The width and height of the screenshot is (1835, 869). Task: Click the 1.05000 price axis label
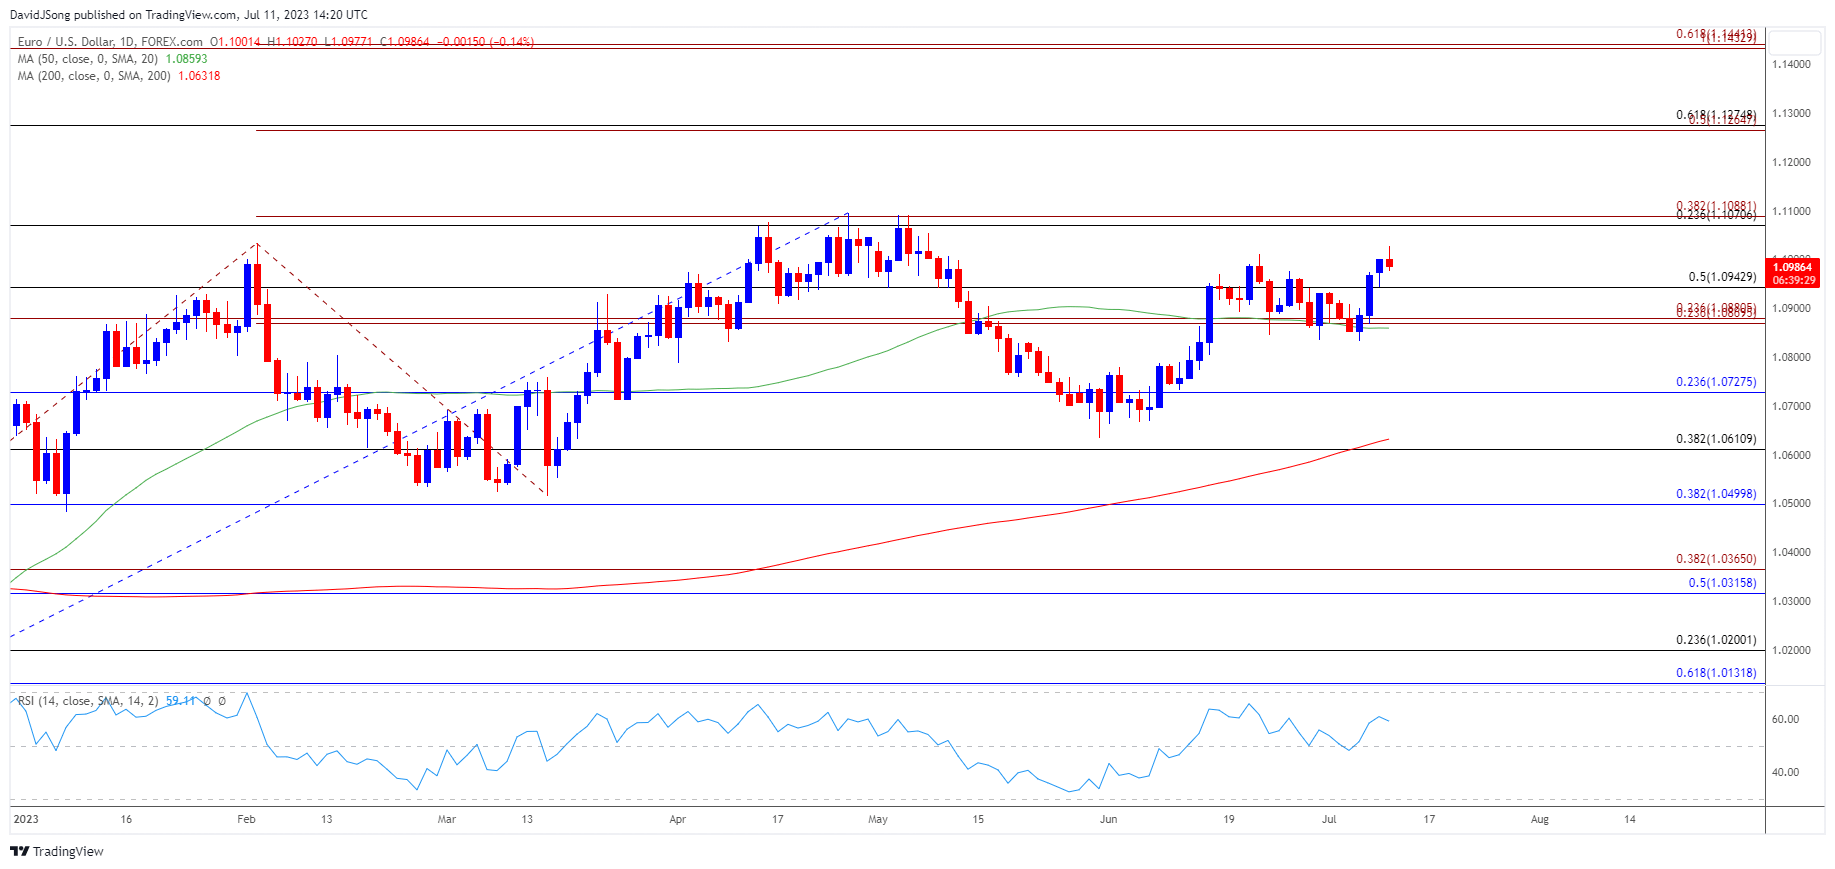(1791, 503)
